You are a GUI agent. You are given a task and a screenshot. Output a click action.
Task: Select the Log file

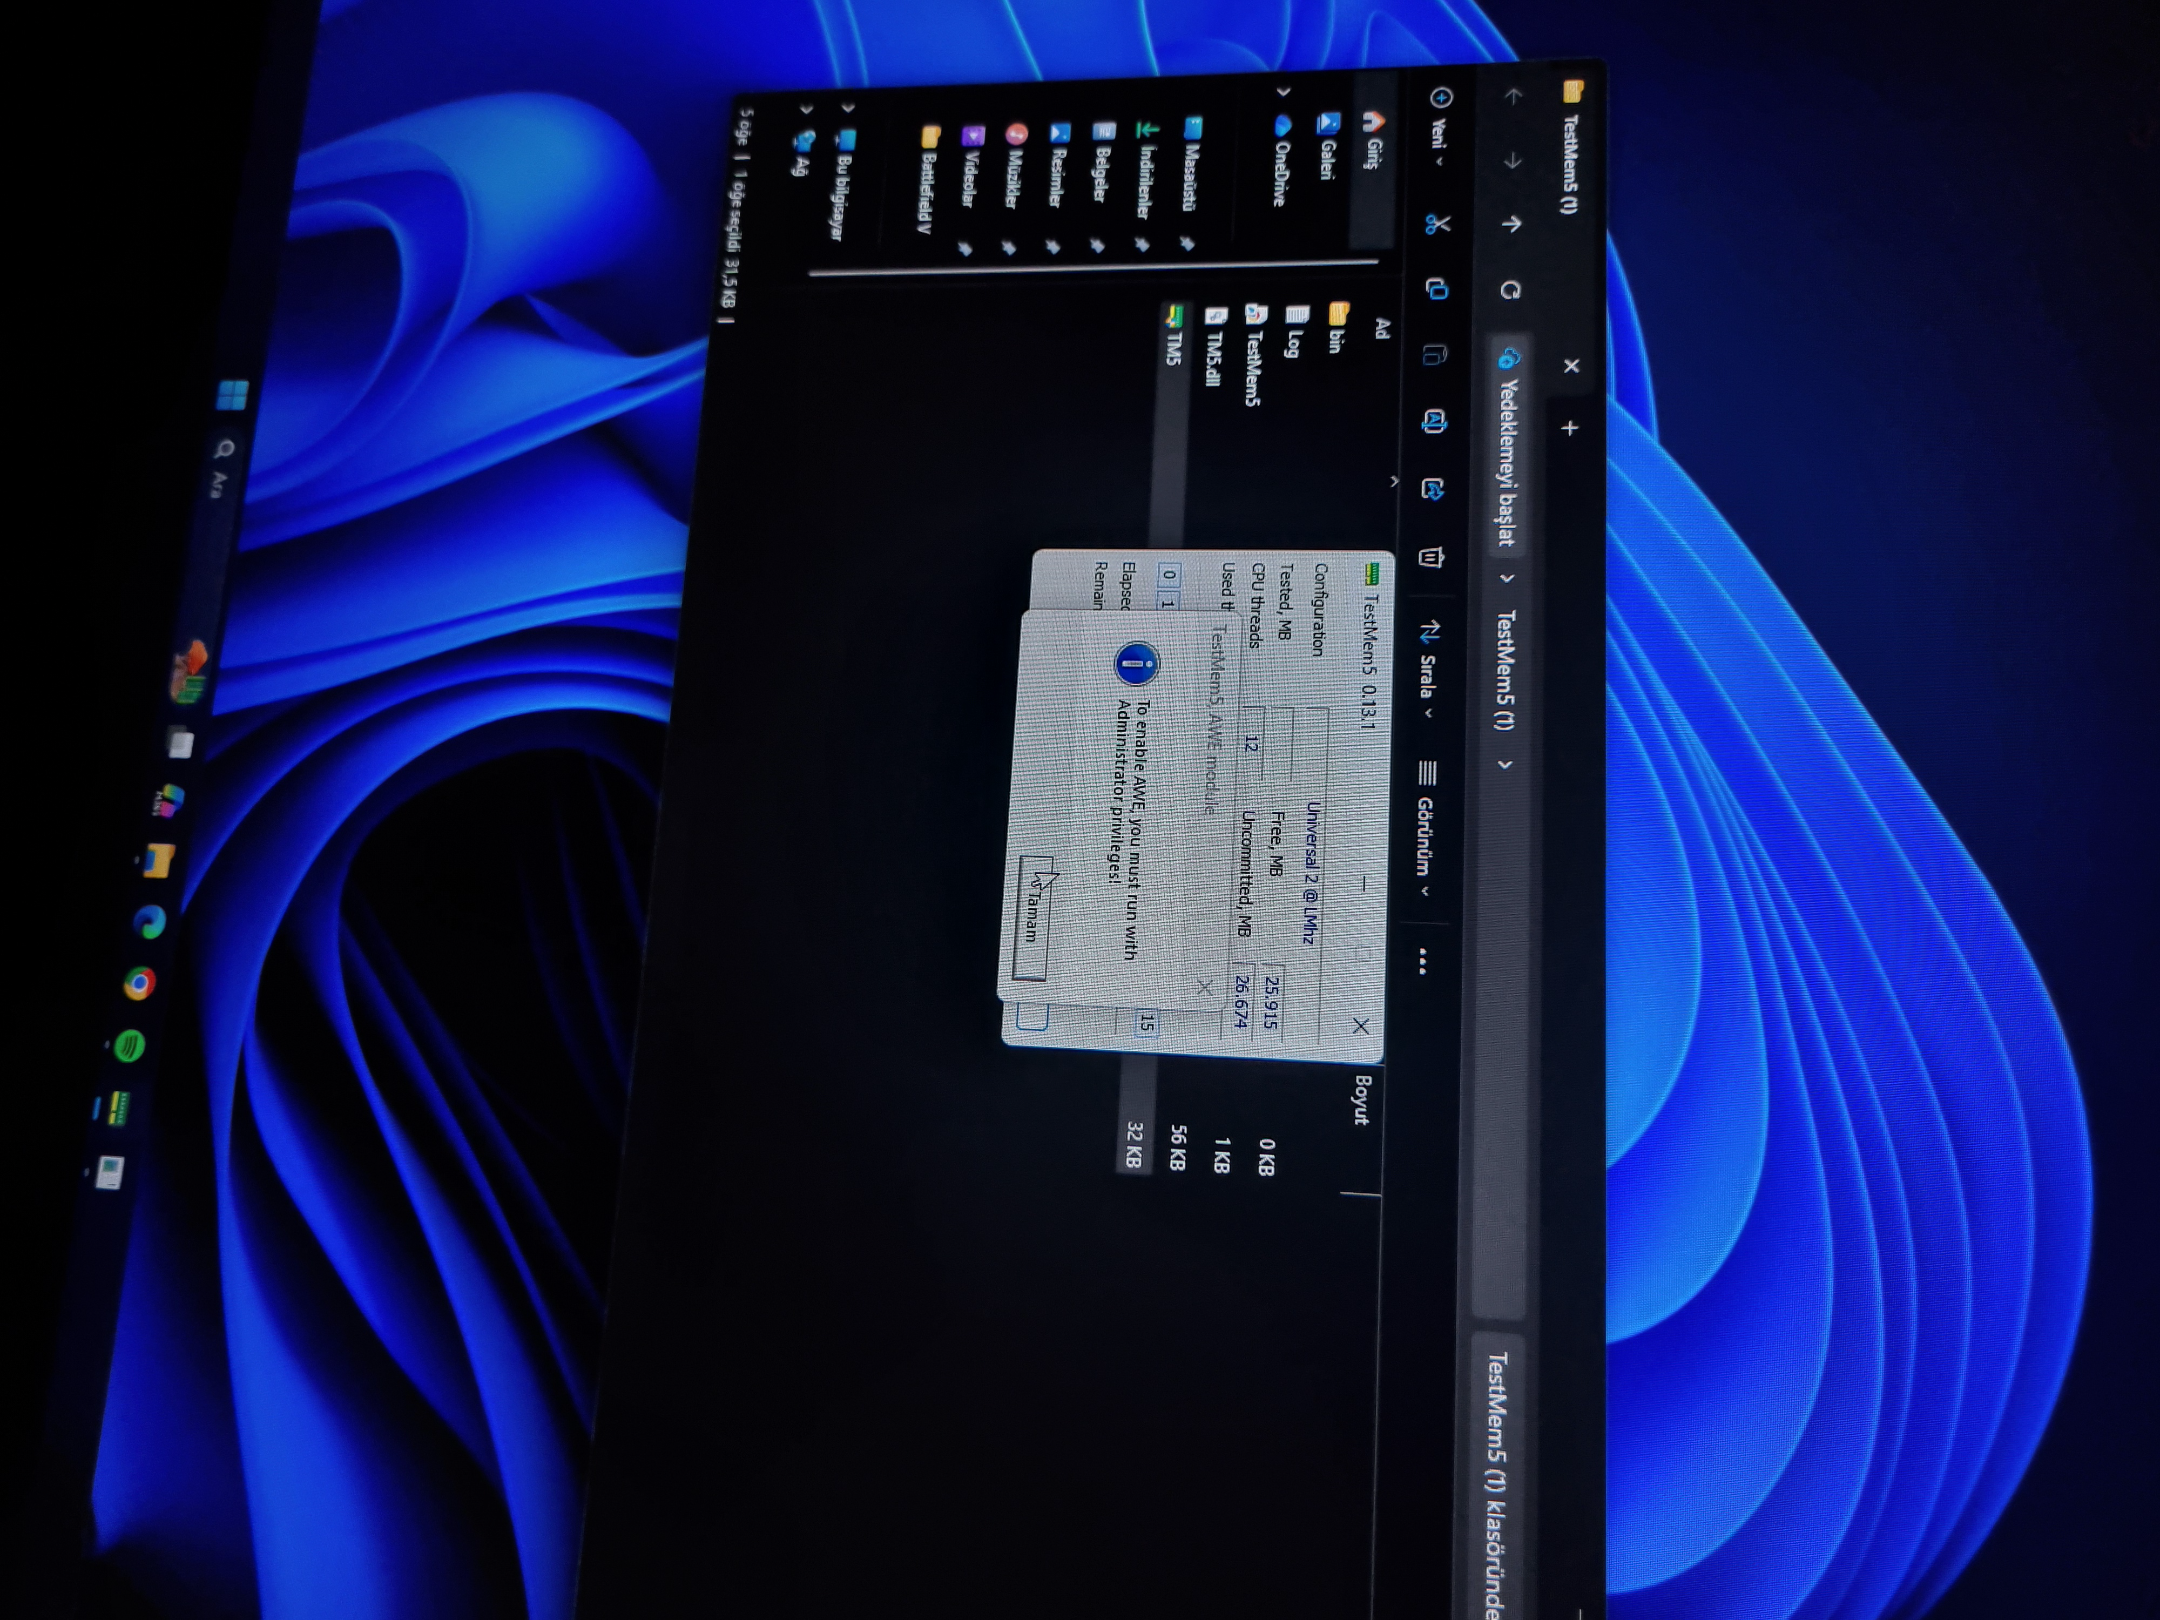coord(1296,332)
